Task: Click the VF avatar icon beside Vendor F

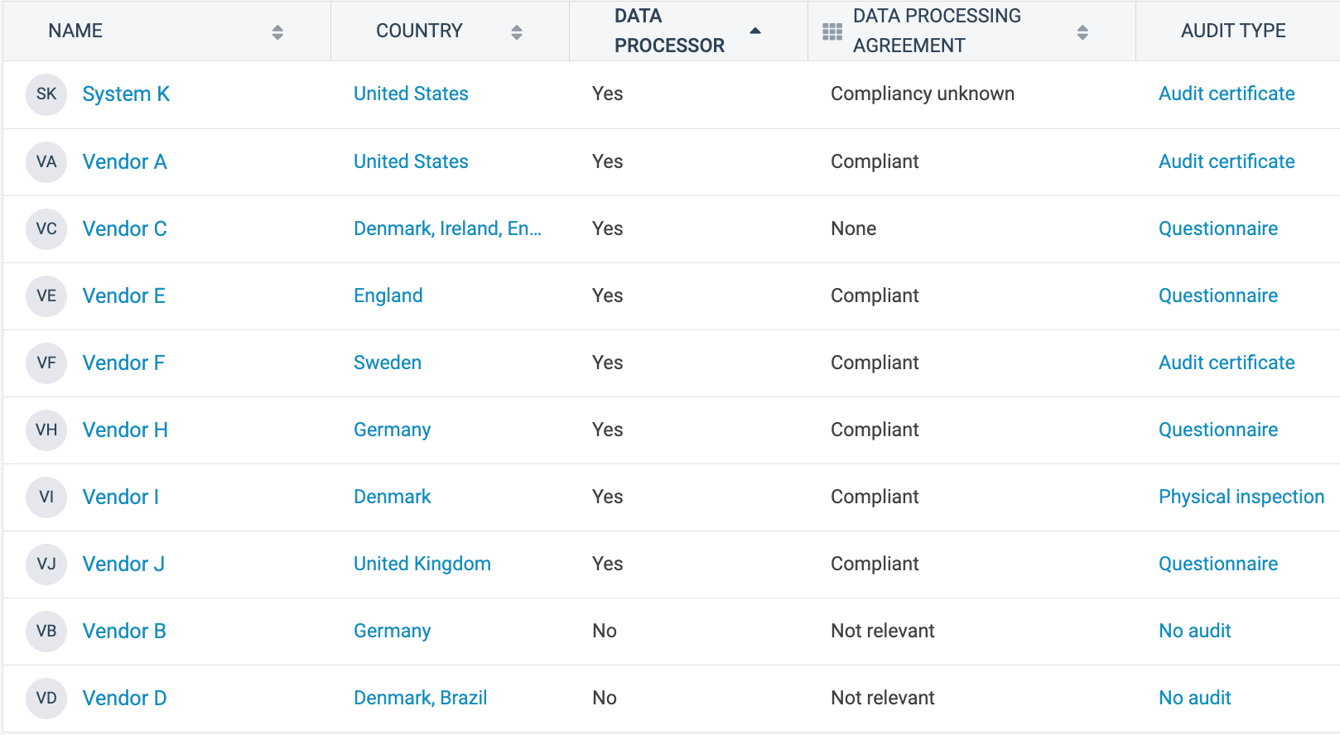Action: [46, 362]
